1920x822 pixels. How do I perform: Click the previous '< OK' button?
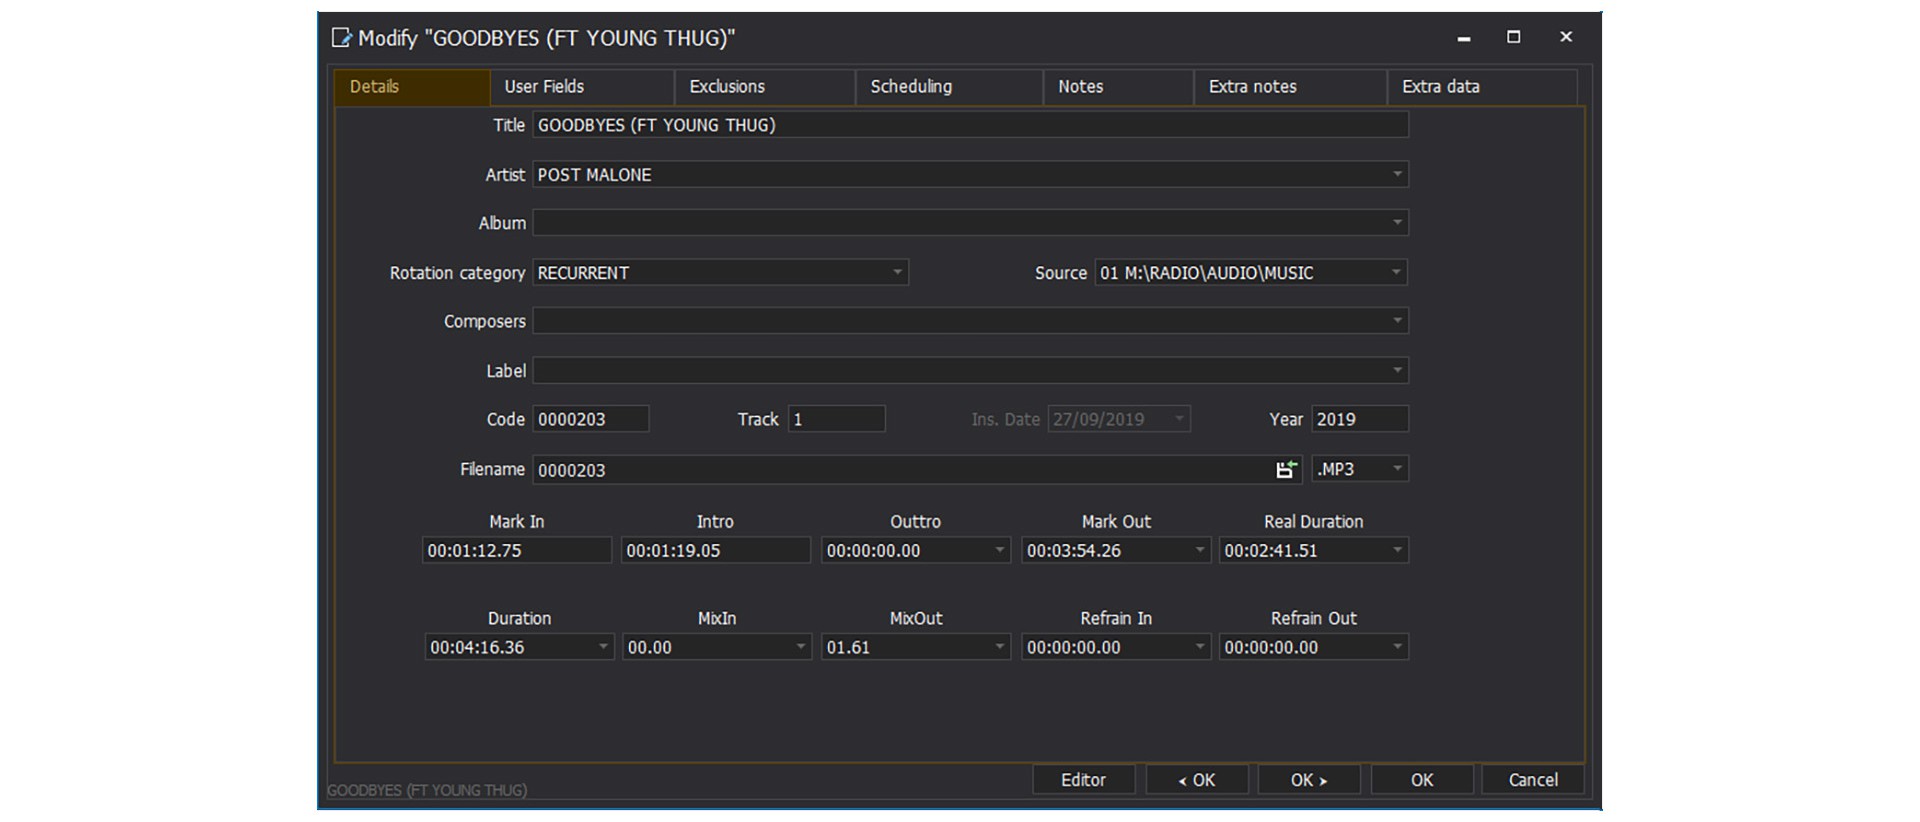click(x=1197, y=780)
